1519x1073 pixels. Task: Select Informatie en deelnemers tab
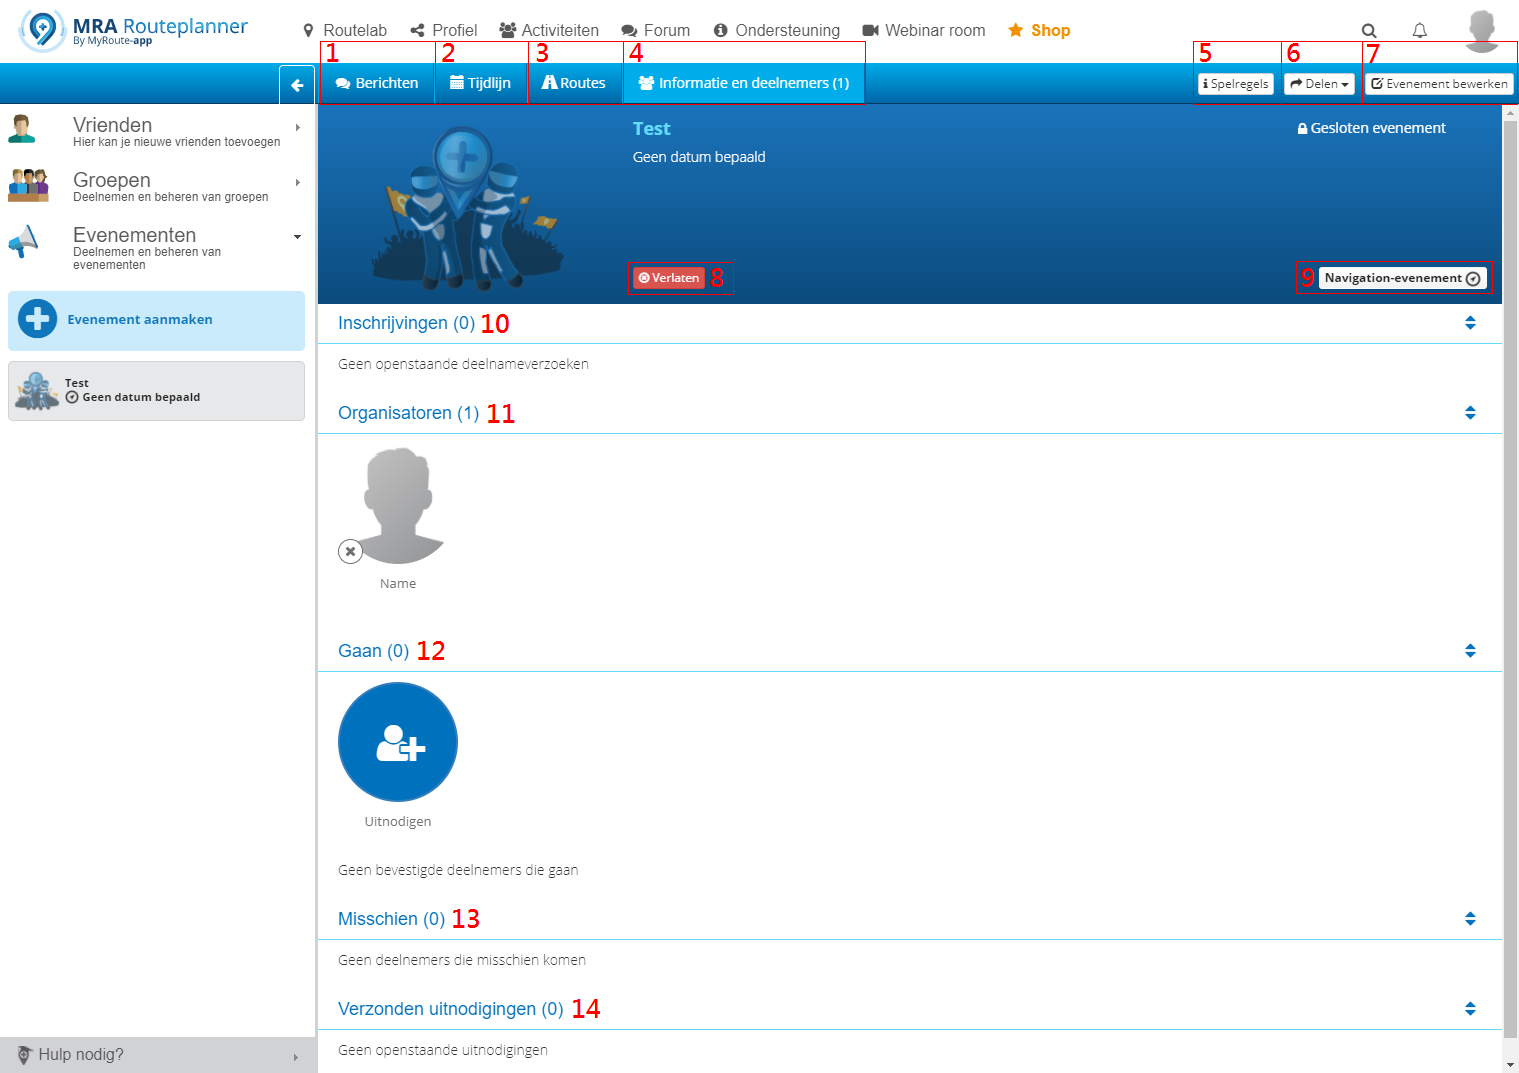(744, 83)
